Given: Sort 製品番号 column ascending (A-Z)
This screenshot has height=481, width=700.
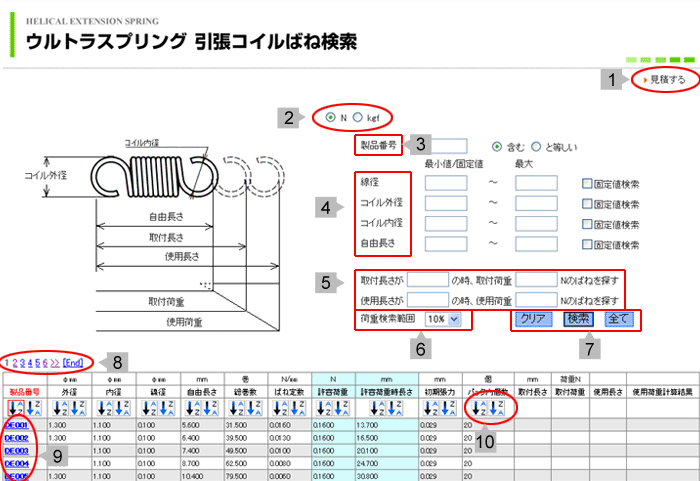Looking at the screenshot, I should tap(16, 408).
